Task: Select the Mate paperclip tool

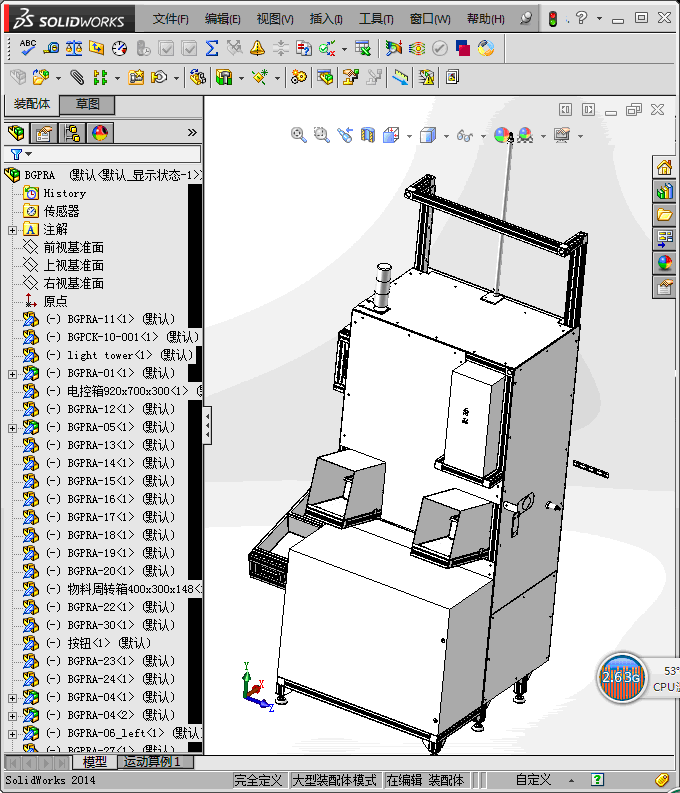Action: pos(77,77)
